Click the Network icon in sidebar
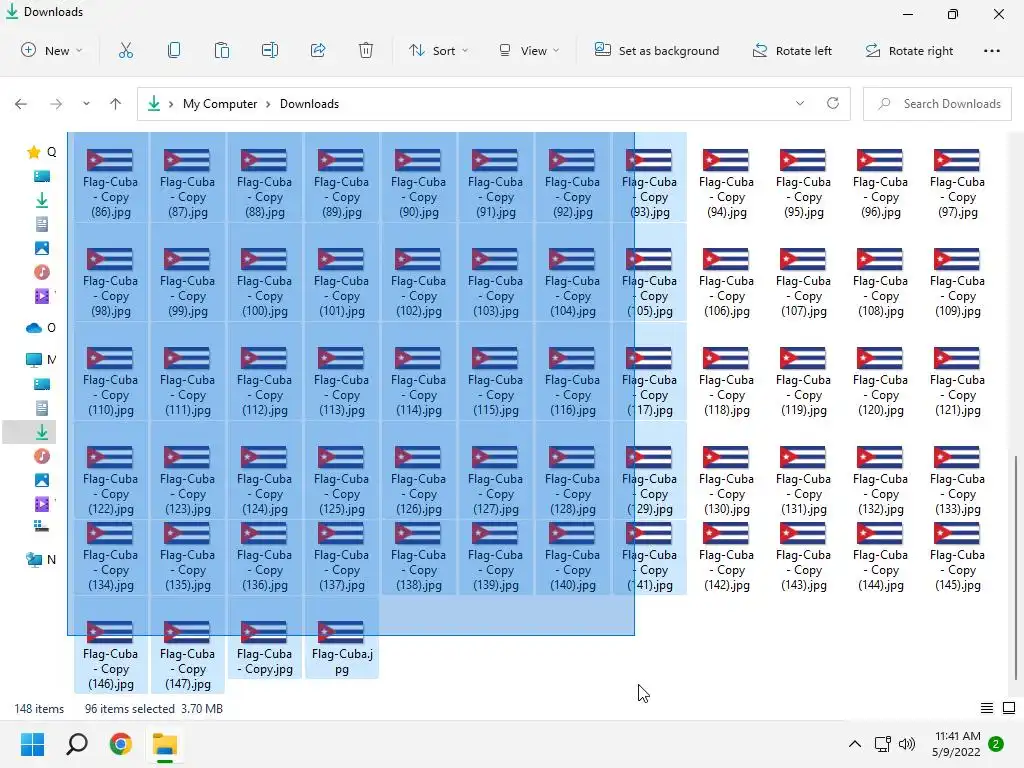The width and height of the screenshot is (1024, 768). click(x=33, y=560)
